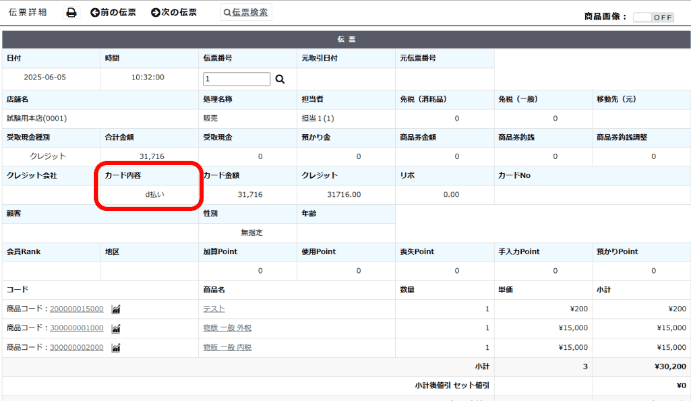Open product code 300000002000 link
This screenshot has height=401, width=691.
(x=77, y=347)
